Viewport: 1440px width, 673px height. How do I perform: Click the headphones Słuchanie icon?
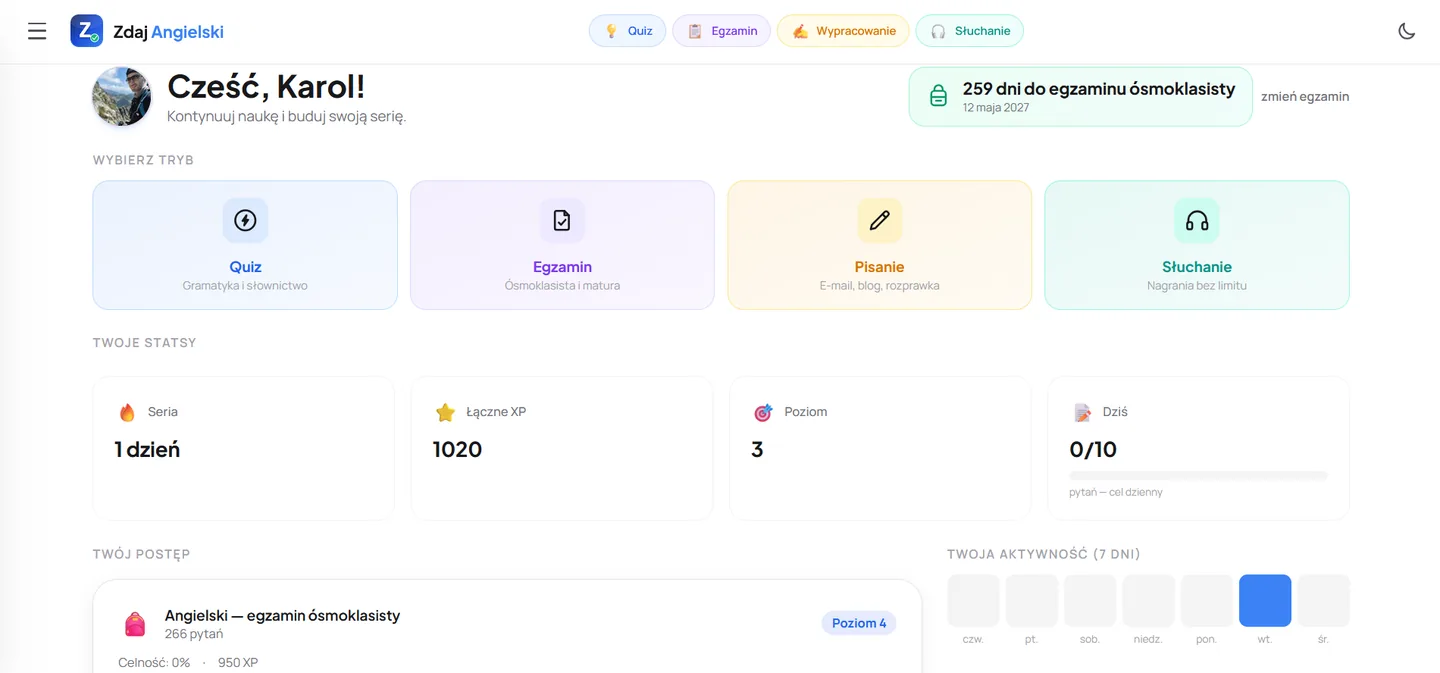click(x=1197, y=221)
